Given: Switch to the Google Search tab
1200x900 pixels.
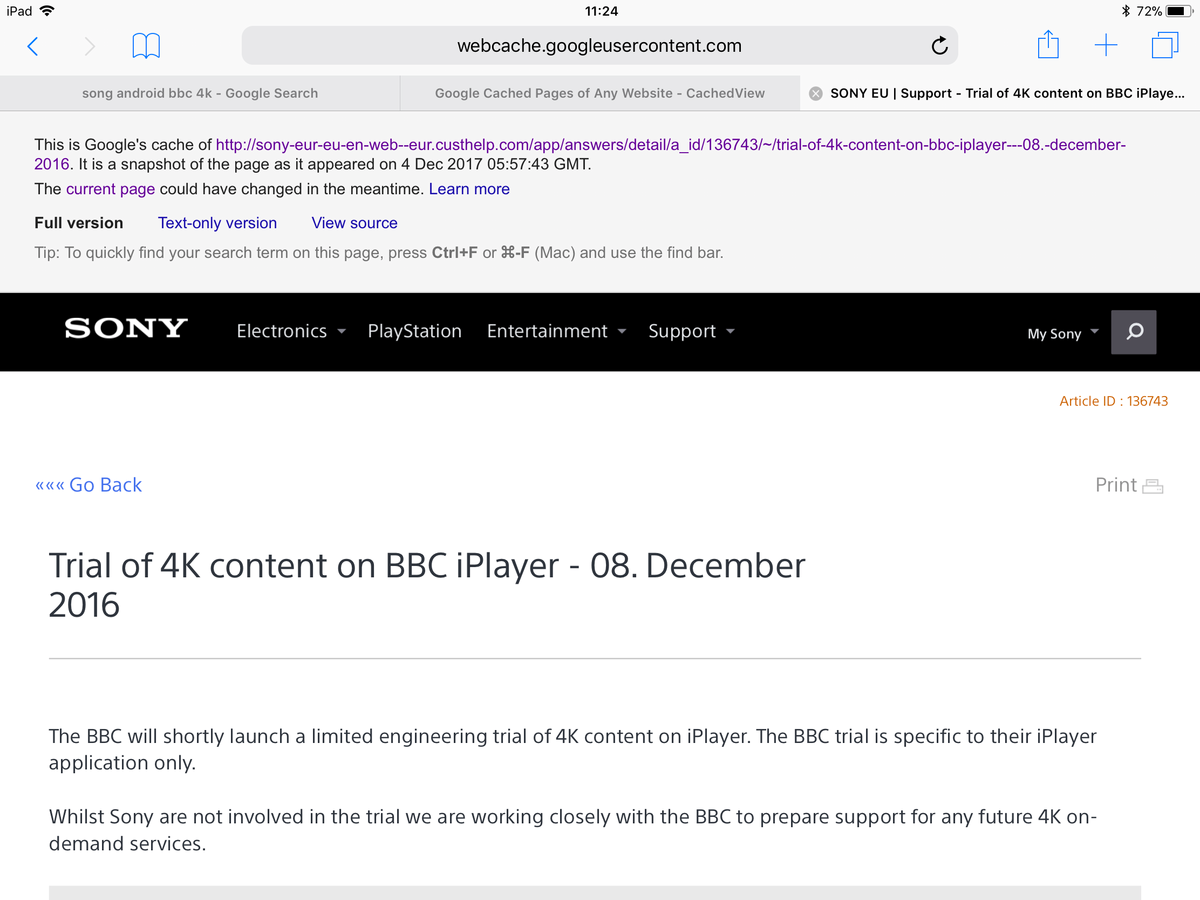Looking at the screenshot, I should pos(200,93).
